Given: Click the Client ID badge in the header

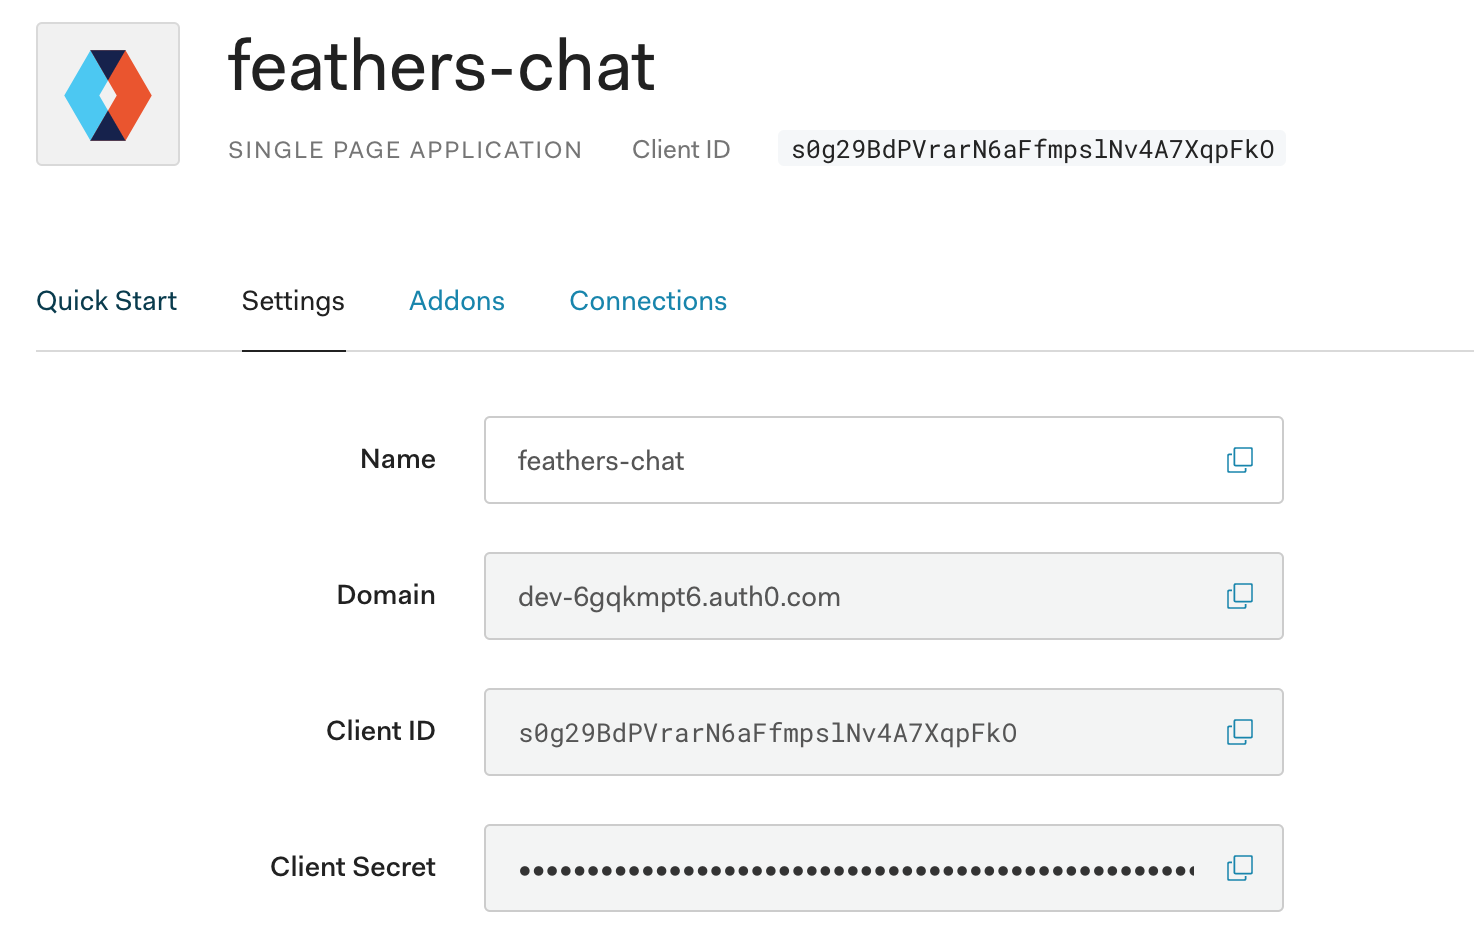Looking at the screenshot, I should point(1031,148).
